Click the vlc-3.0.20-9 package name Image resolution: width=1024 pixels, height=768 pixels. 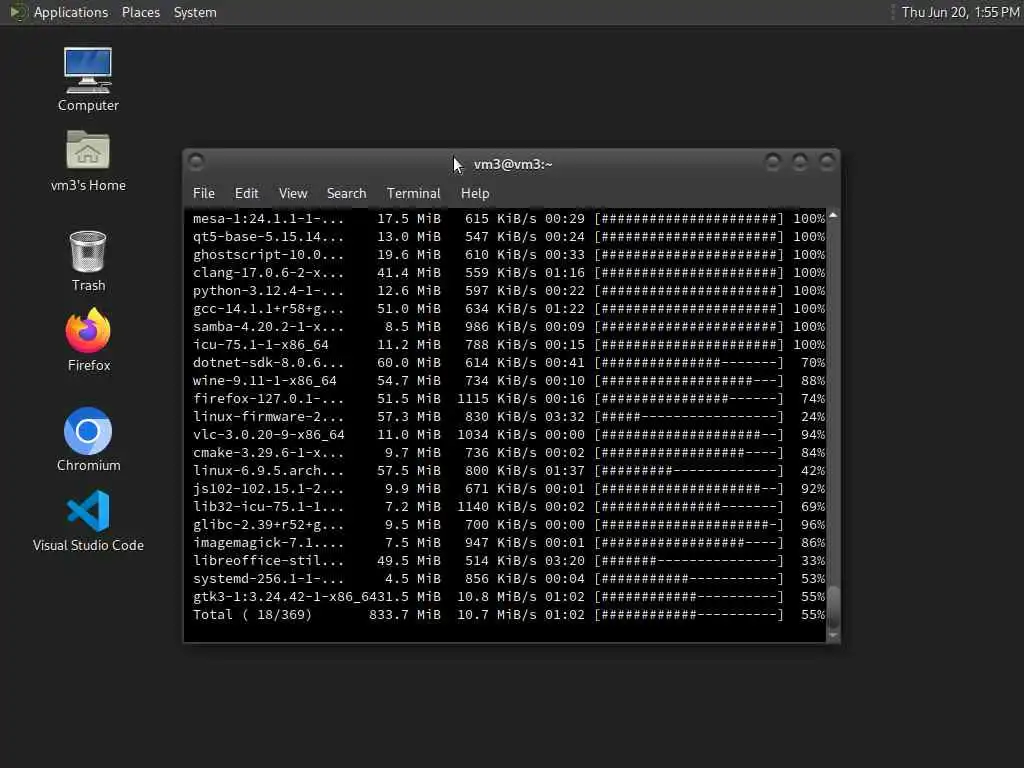pyautogui.click(x=268, y=434)
